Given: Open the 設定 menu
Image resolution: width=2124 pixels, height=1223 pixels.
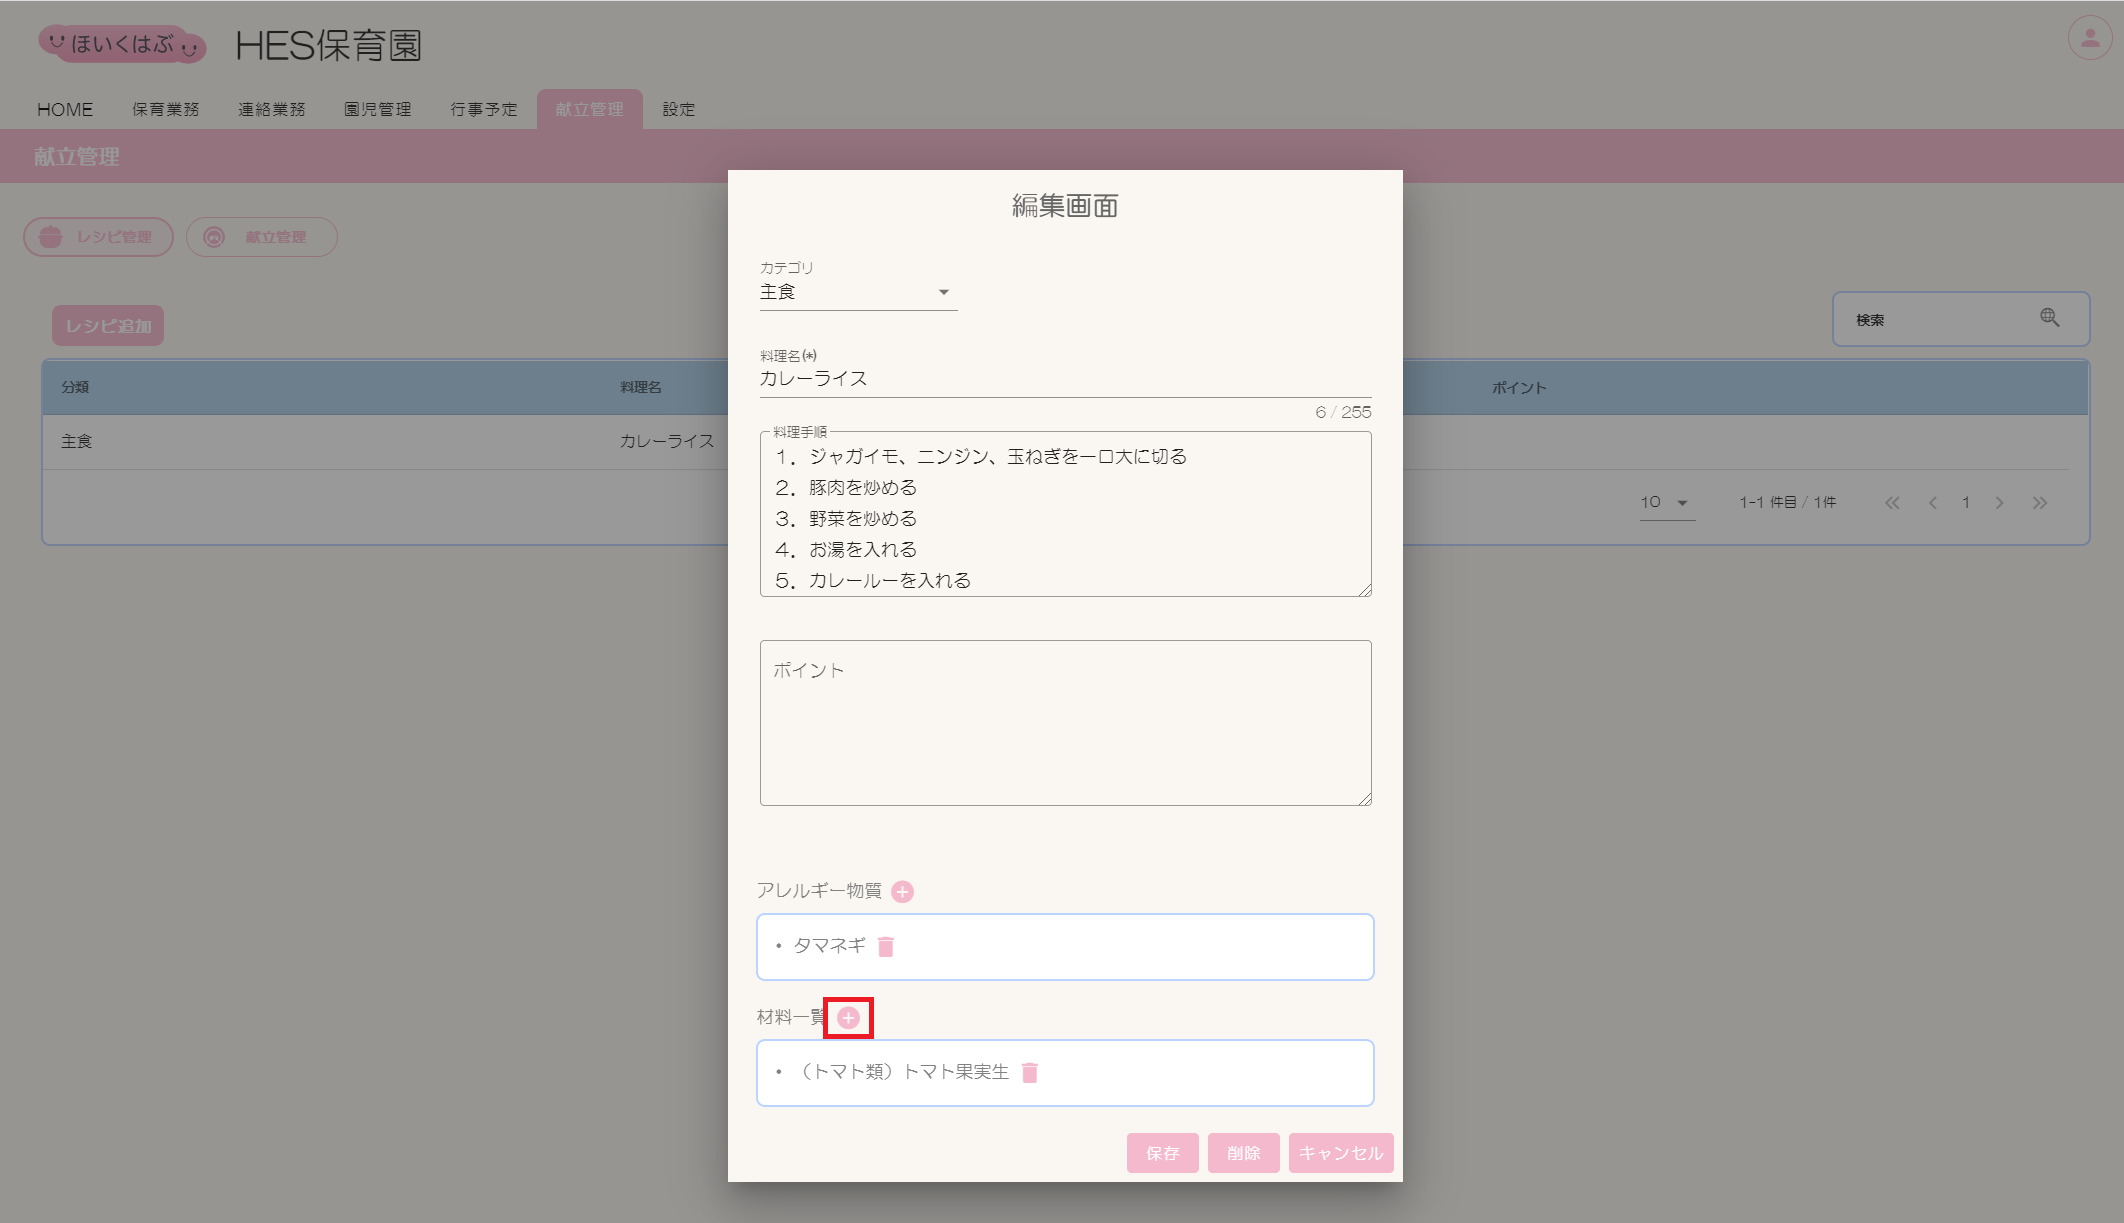Looking at the screenshot, I should 679,109.
